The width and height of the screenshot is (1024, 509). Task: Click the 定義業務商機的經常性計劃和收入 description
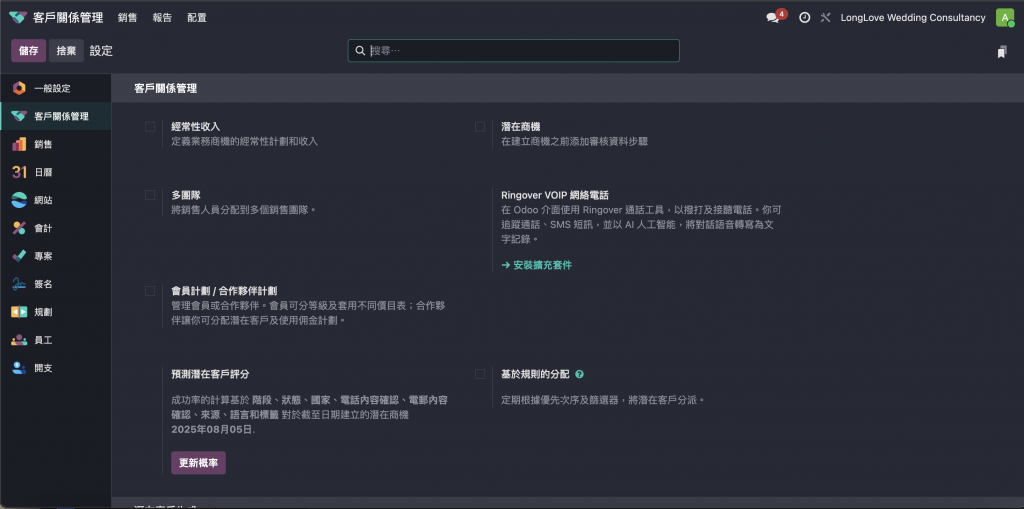pos(245,141)
